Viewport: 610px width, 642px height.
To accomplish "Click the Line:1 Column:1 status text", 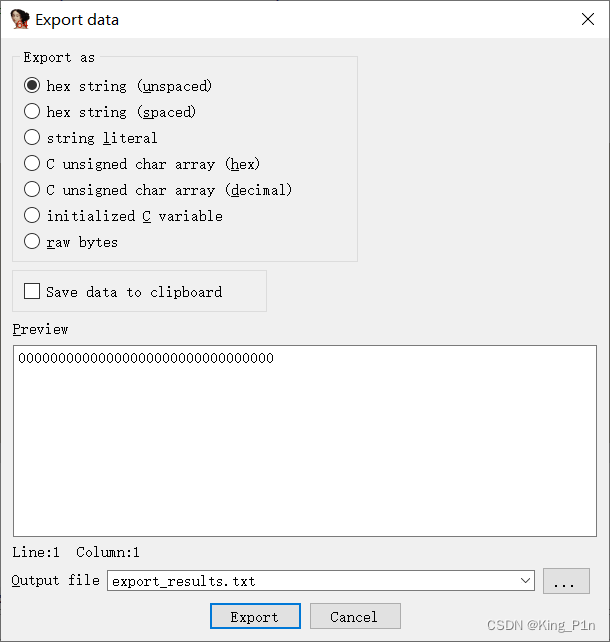I will pos(76,552).
